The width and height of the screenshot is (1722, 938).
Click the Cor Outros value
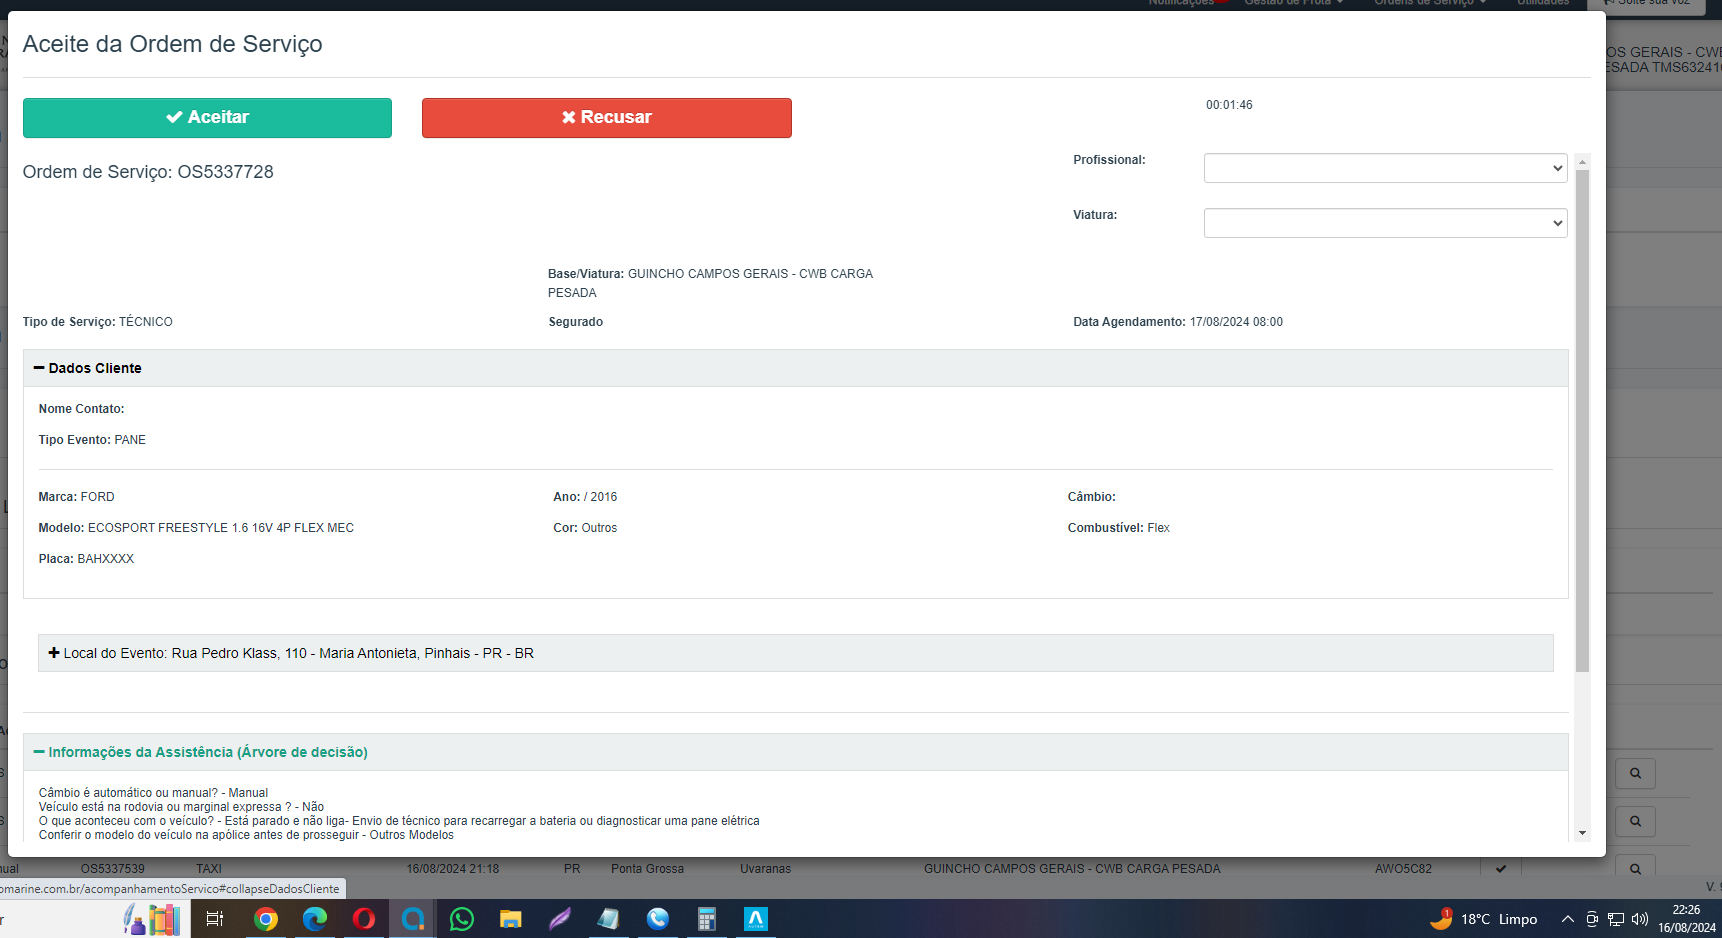click(x=585, y=528)
